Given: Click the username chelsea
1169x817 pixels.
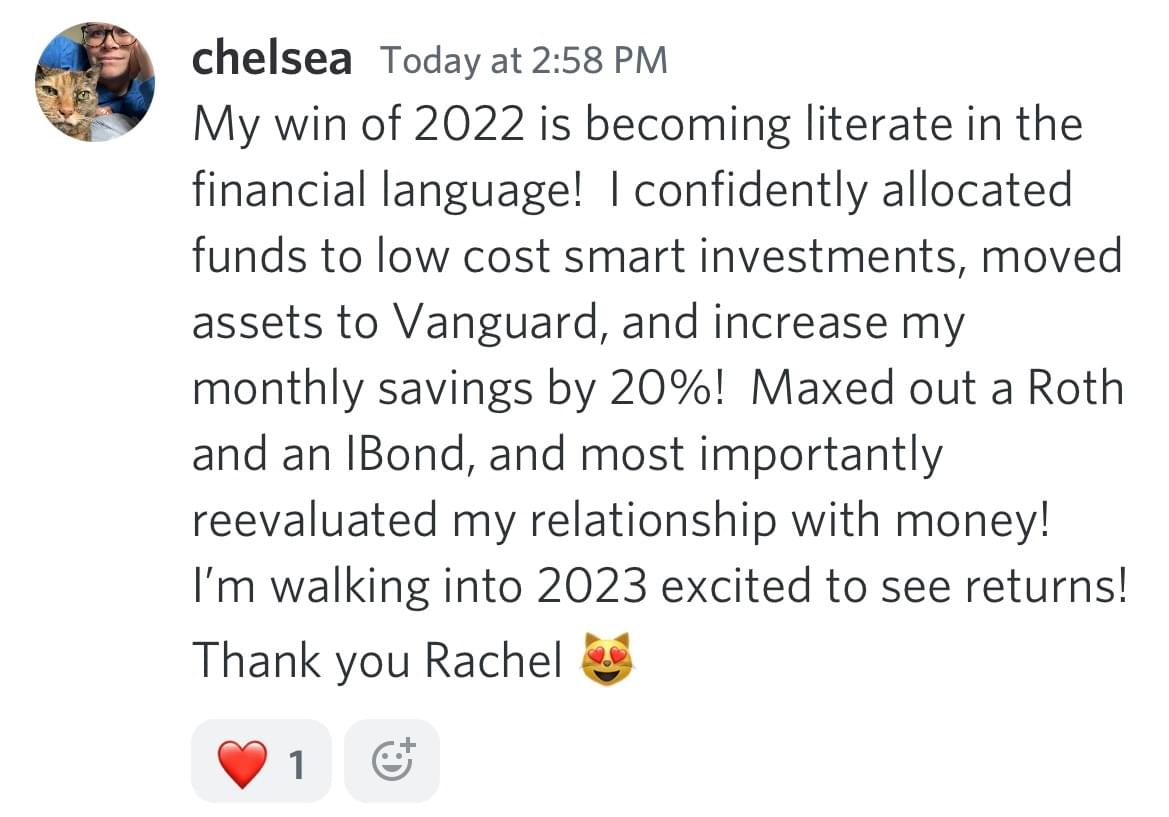Looking at the screenshot, I should click(271, 59).
